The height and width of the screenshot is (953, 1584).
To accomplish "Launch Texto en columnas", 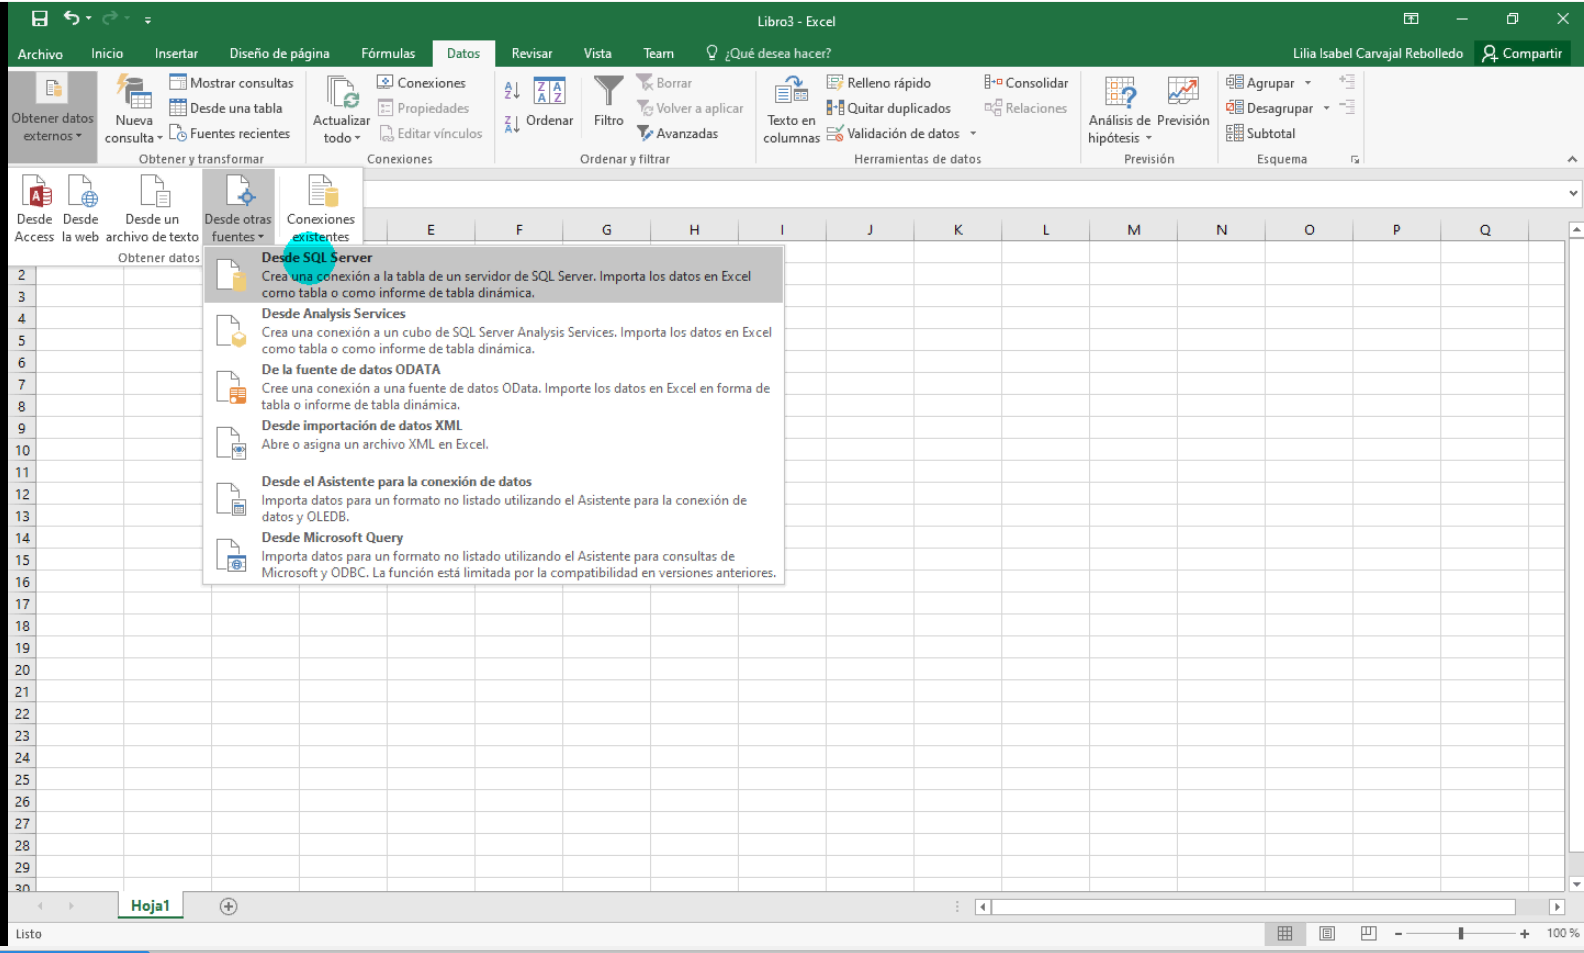I will tap(791, 109).
